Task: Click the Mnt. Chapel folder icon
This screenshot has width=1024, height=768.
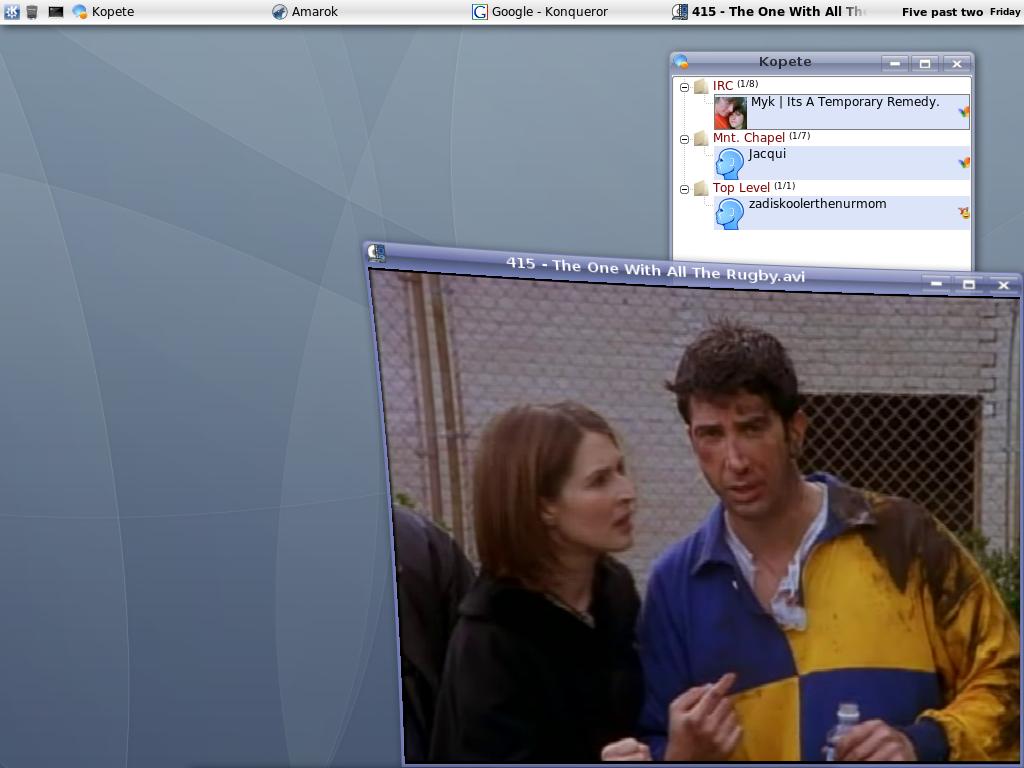Action: point(701,138)
